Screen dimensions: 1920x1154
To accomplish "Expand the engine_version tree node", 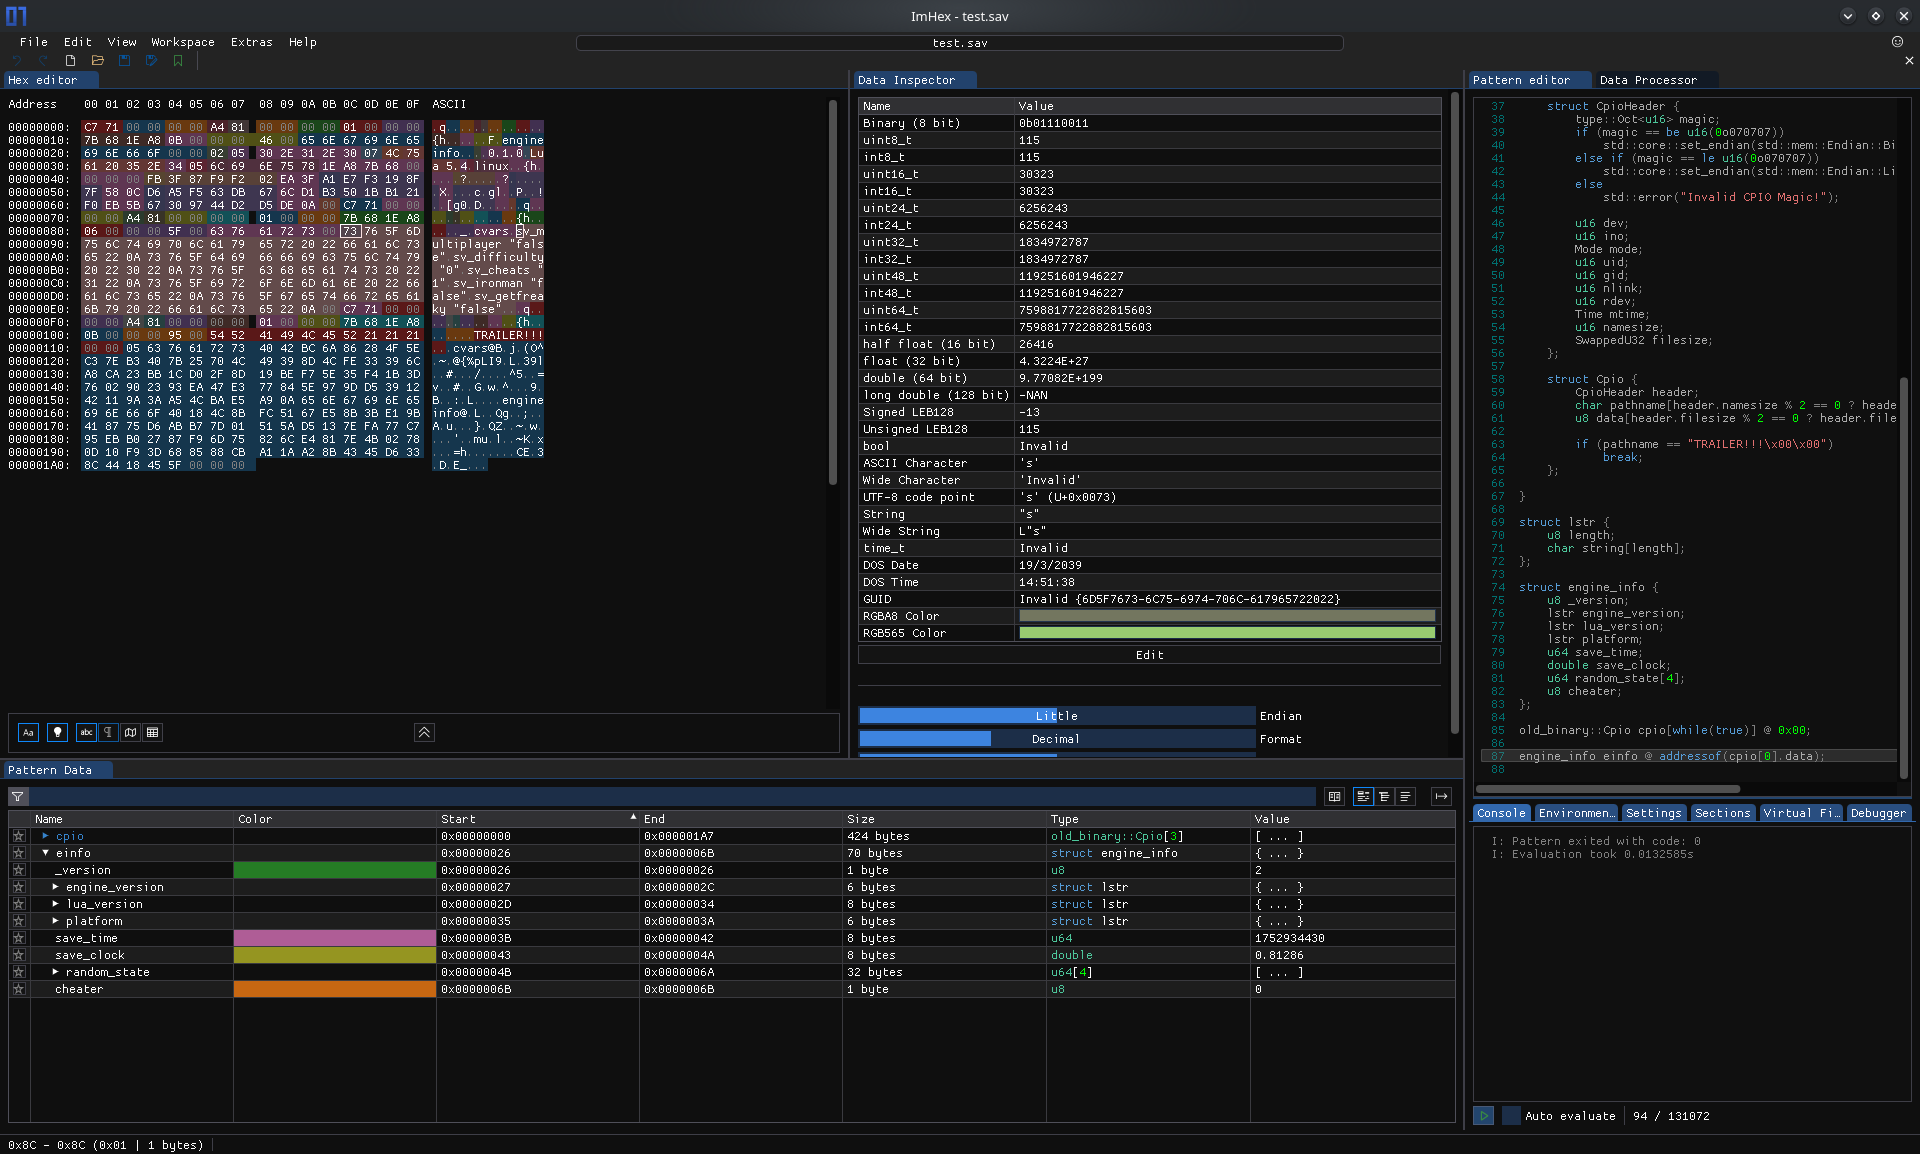I will (x=56, y=887).
